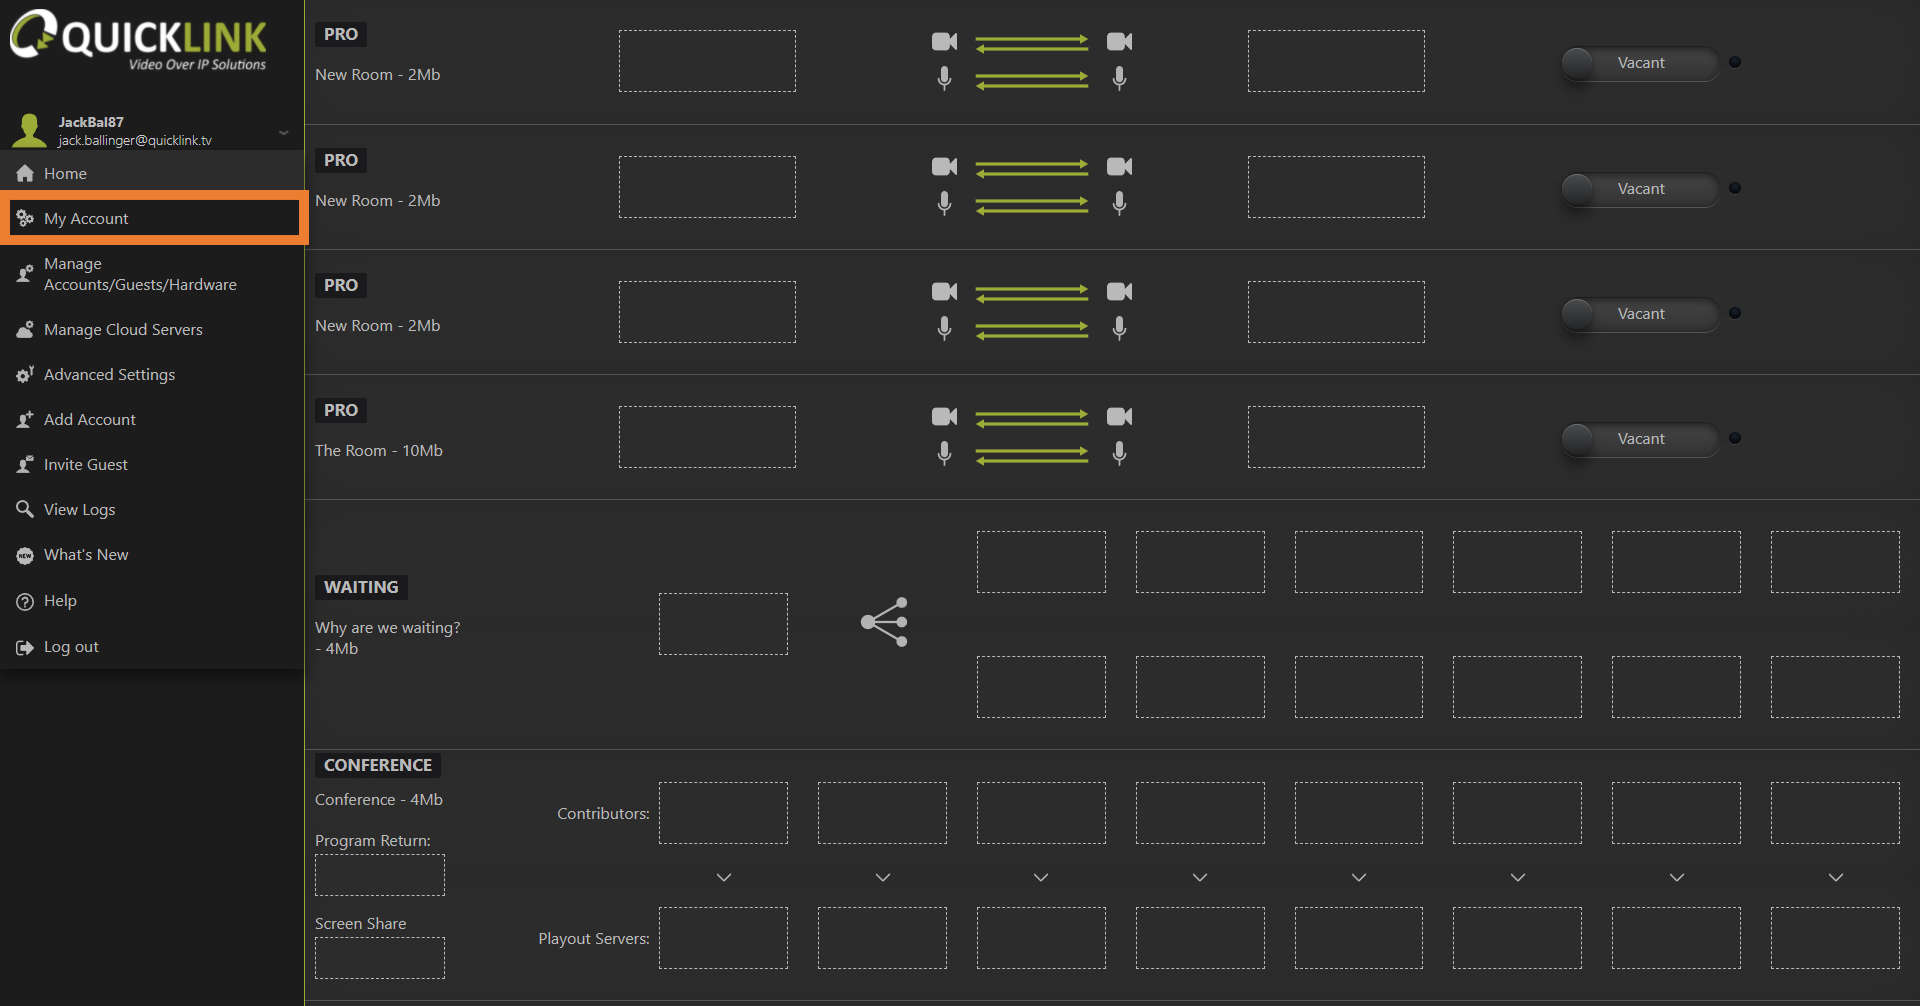The height and width of the screenshot is (1006, 1920).
Task: Click Invite Guest link
Action: click(85, 464)
